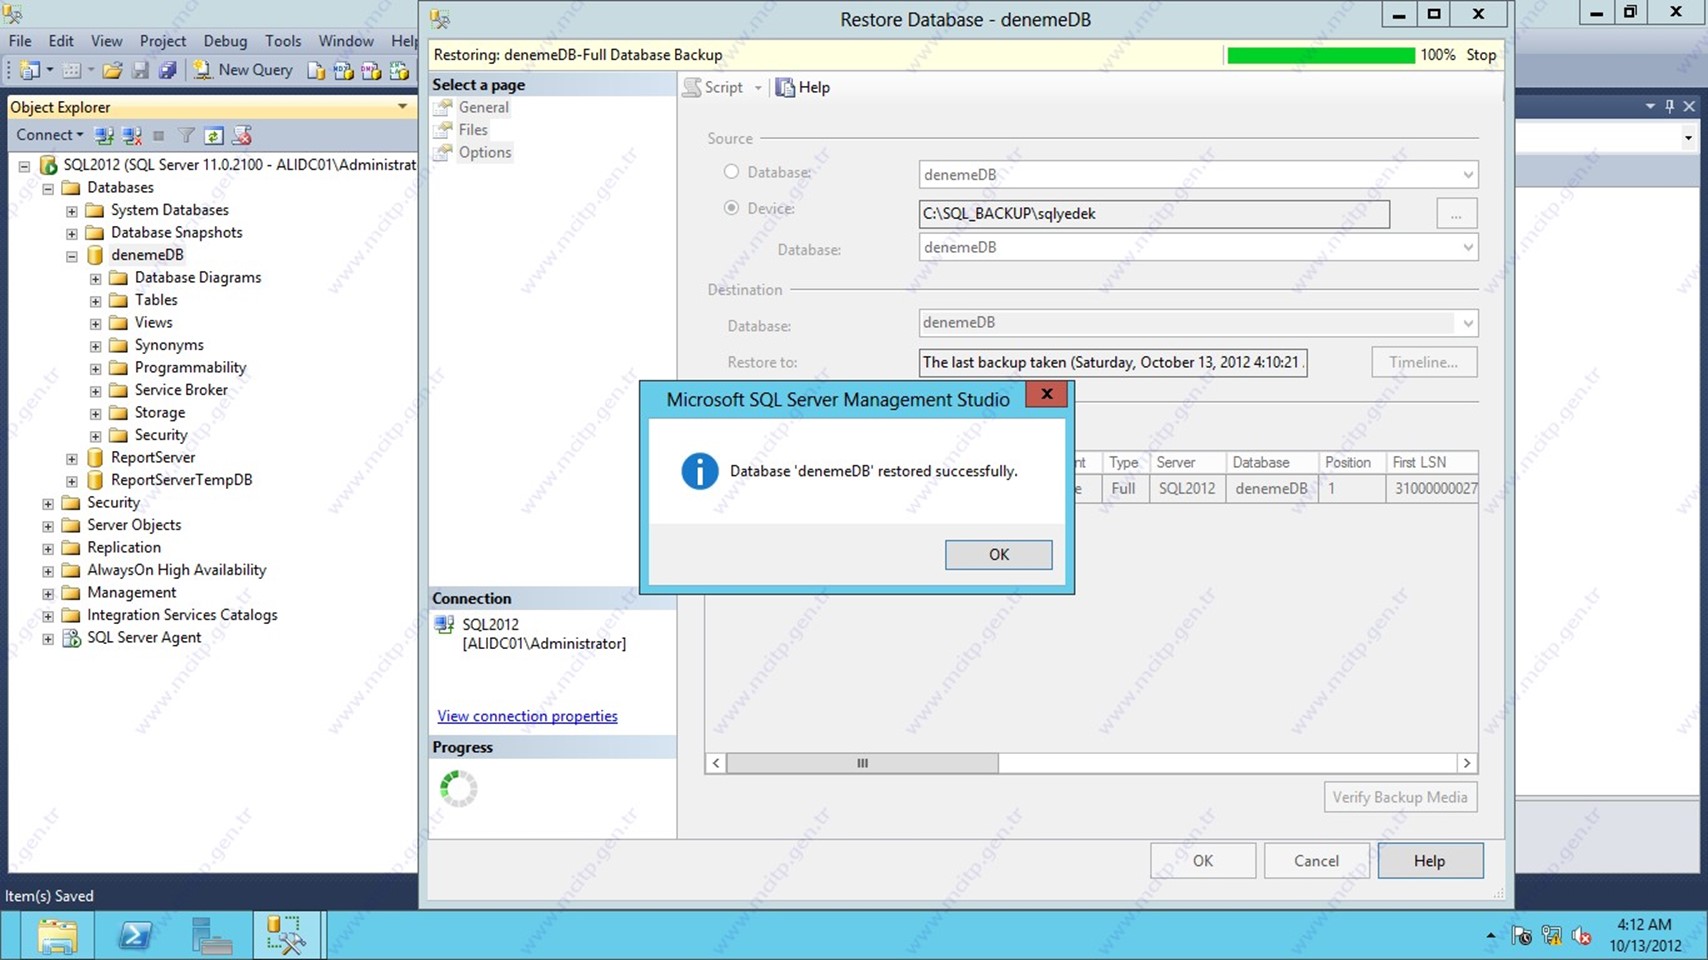Click the horizontal scrollbar of backup sets grid
The width and height of the screenshot is (1708, 960).
pos(862,763)
